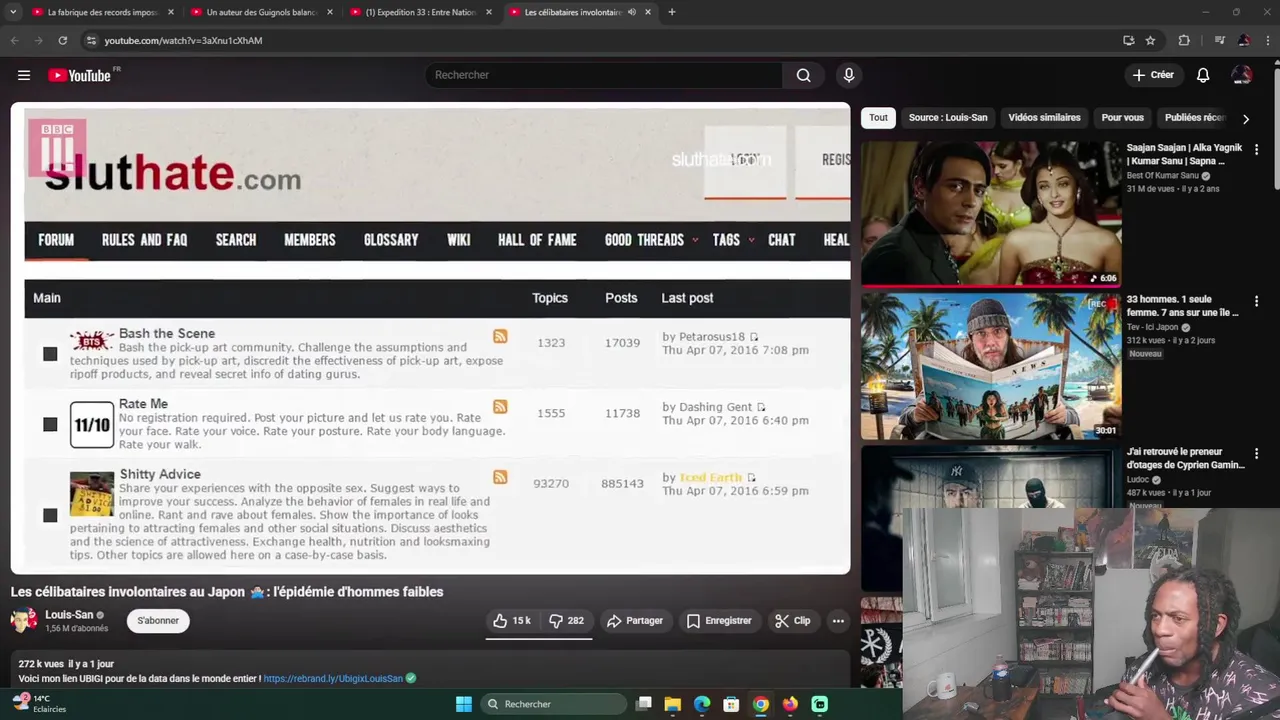Open the Chrome profile avatar
This screenshot has height=720, width=1280.
coord(1244,40)
